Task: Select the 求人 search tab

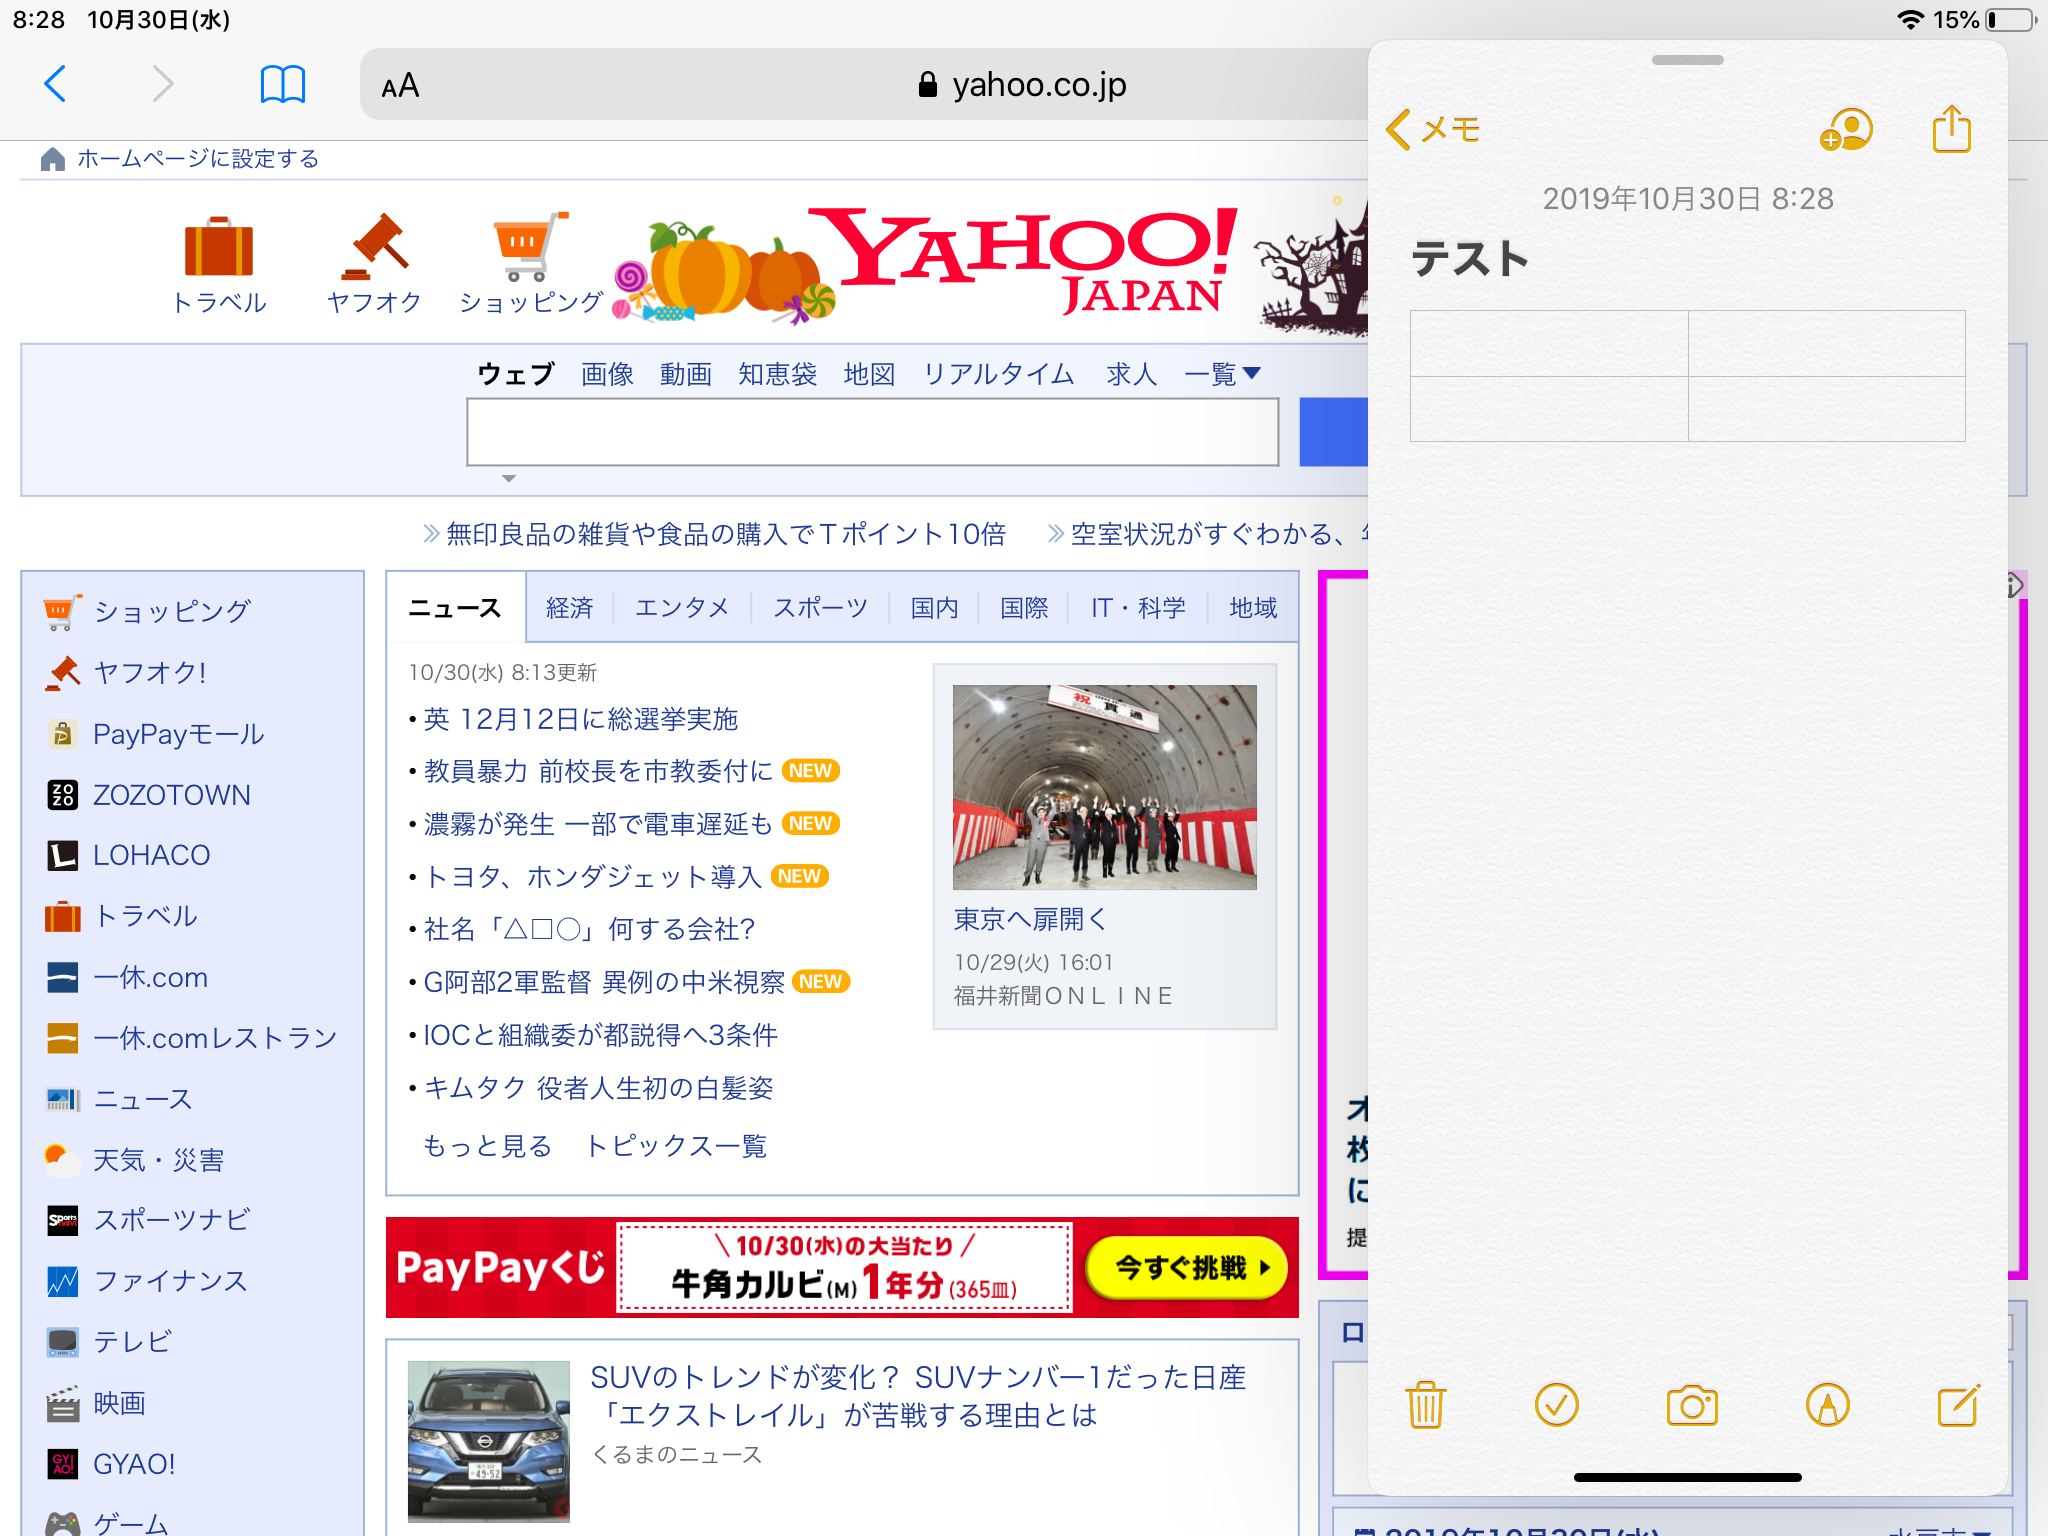Action: (x=1131, y=374)
